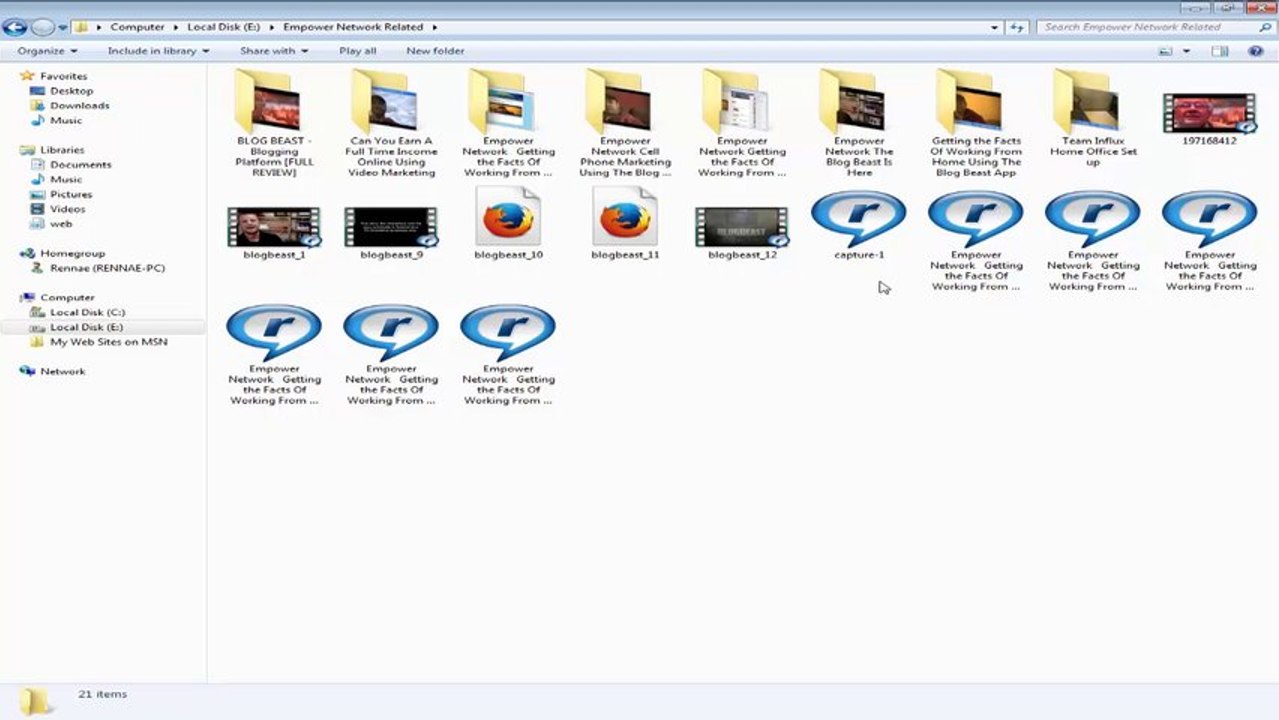Open the address bar history dropdown

click(x=994, y=27)
